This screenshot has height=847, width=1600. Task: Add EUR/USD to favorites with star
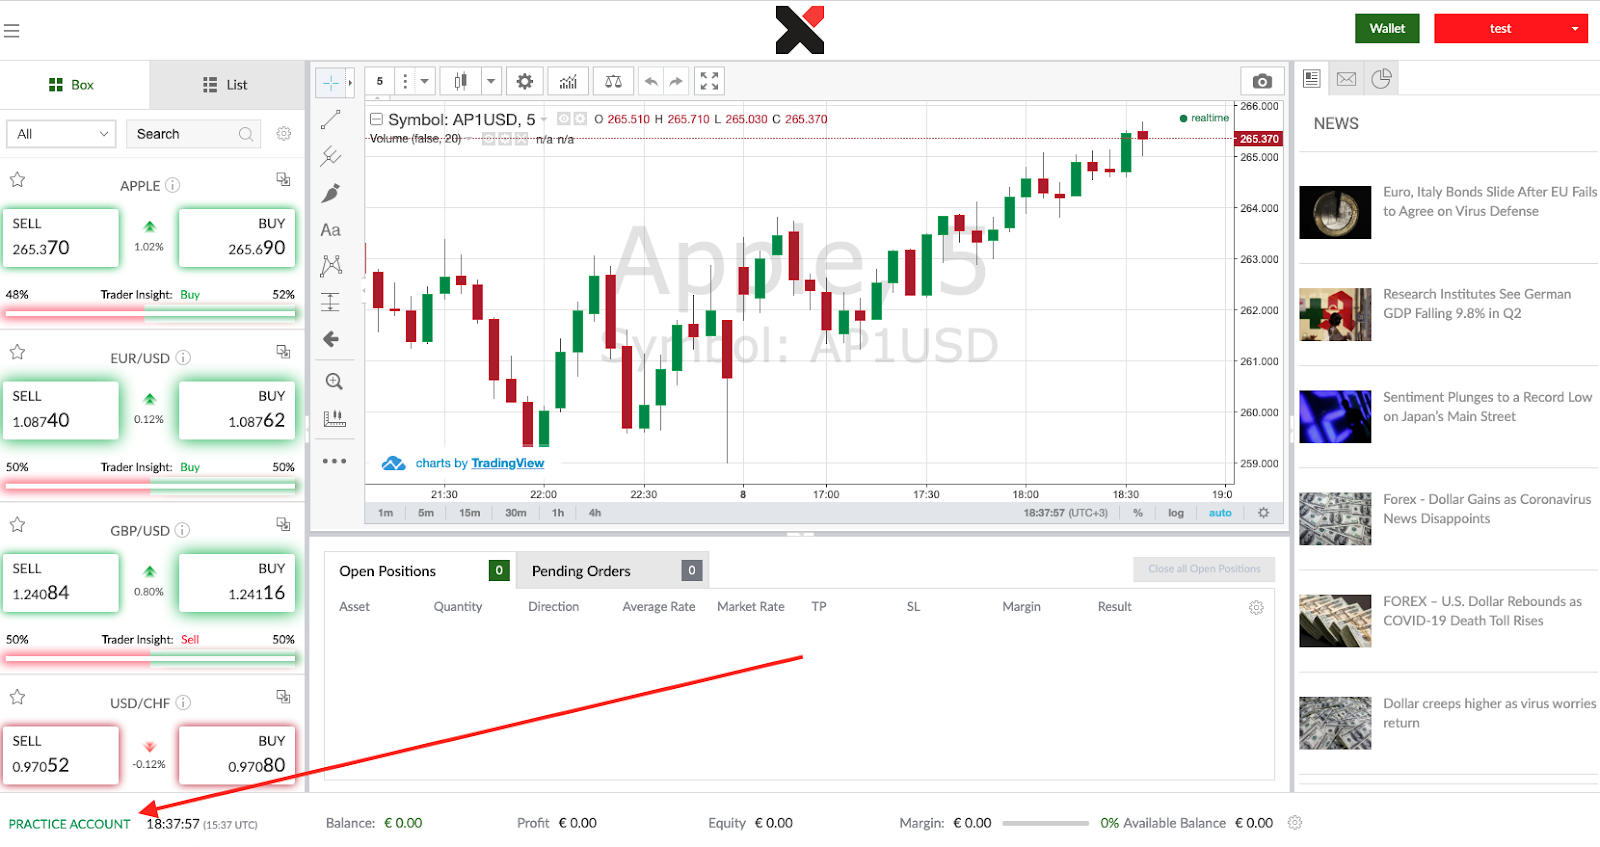click(x=17, y=352)
